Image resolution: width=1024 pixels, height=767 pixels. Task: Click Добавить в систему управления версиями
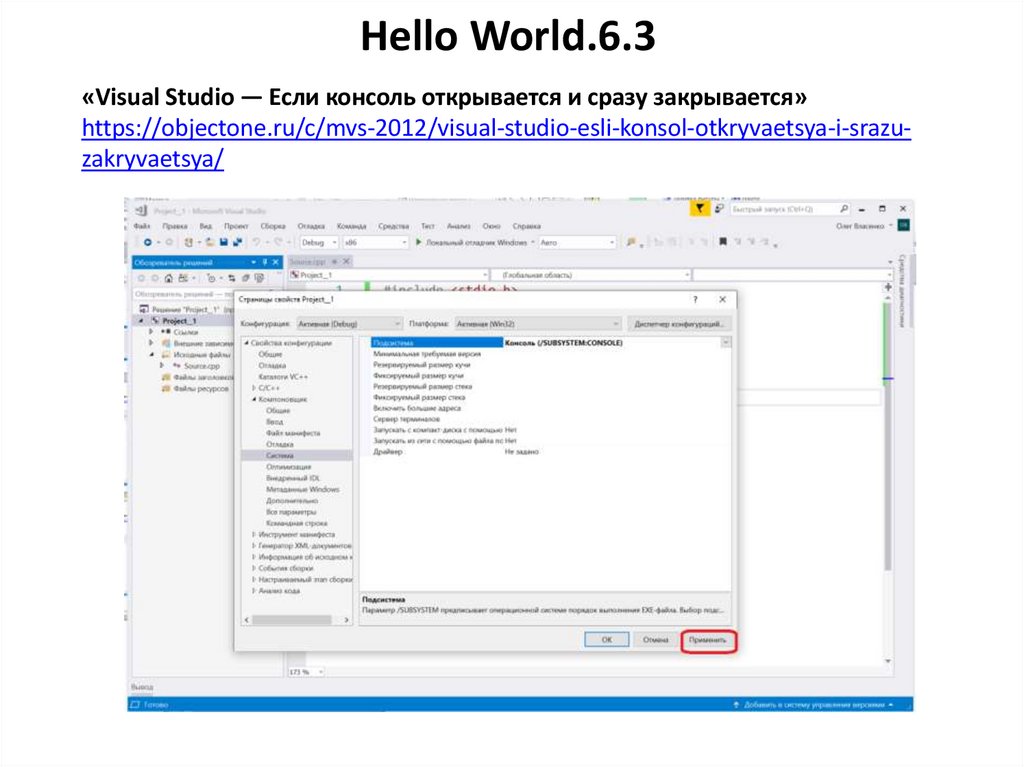[x=813, y=705]
